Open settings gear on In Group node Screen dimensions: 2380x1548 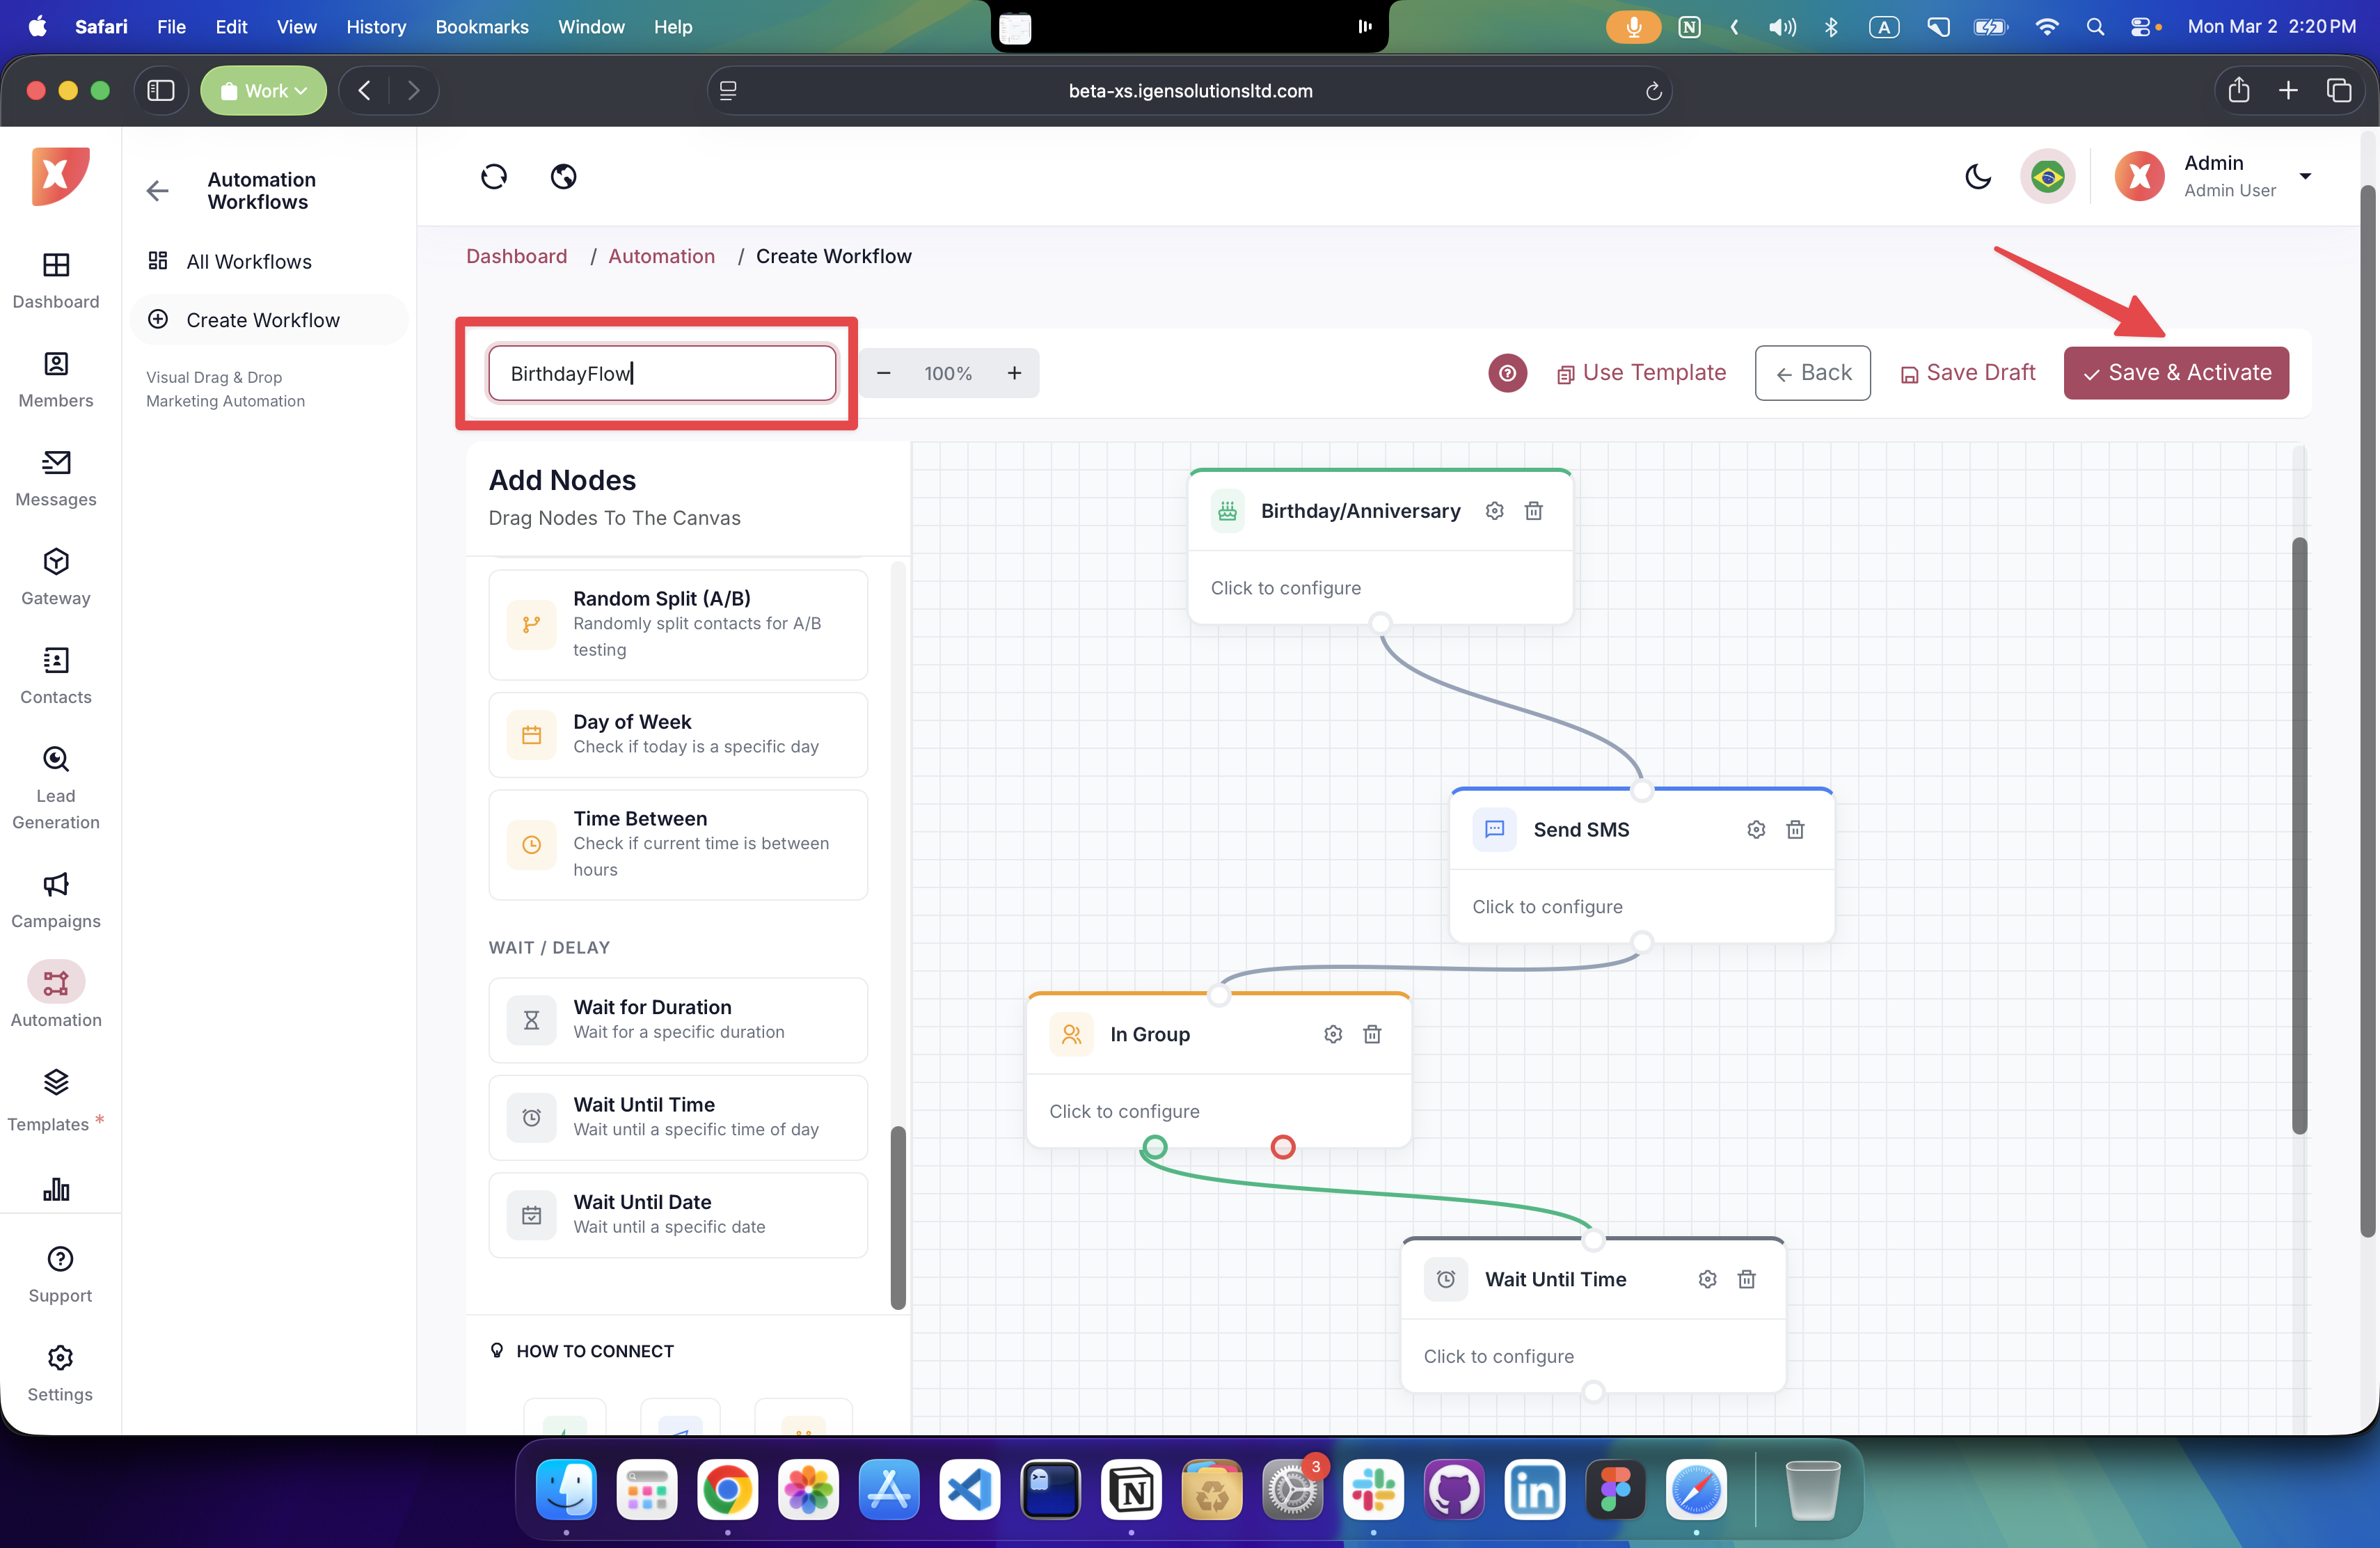point(1333,1034)
